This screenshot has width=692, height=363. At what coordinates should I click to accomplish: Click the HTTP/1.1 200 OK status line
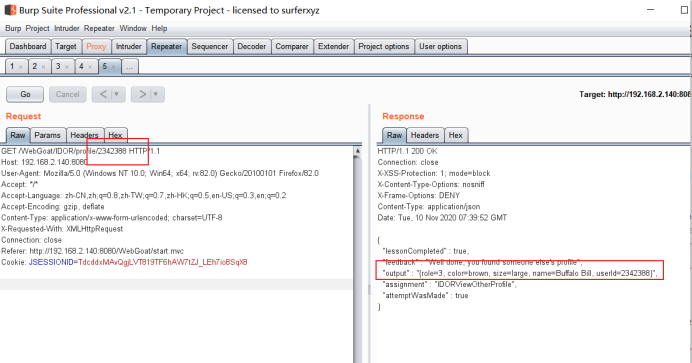tap(407, 151)
